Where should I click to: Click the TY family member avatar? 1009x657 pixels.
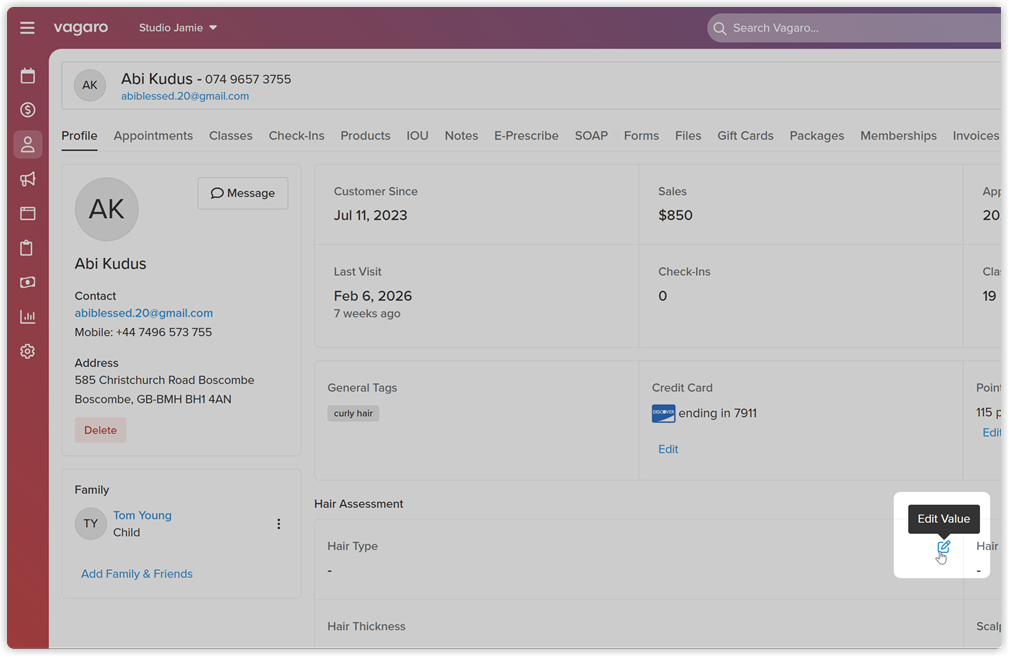91,524
